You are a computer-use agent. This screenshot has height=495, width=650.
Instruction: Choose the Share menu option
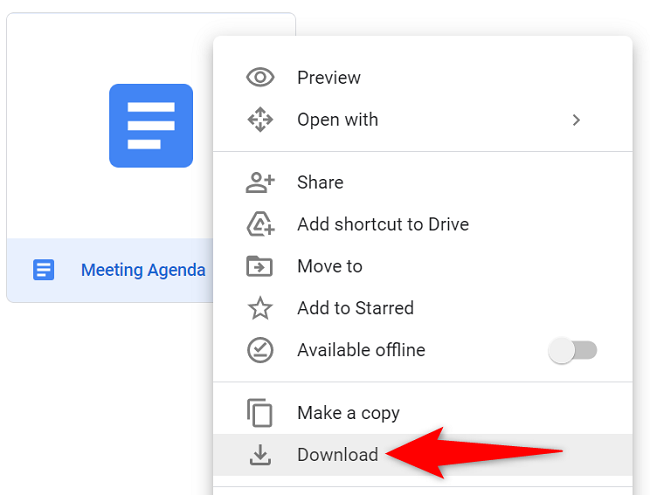[423, 182]
